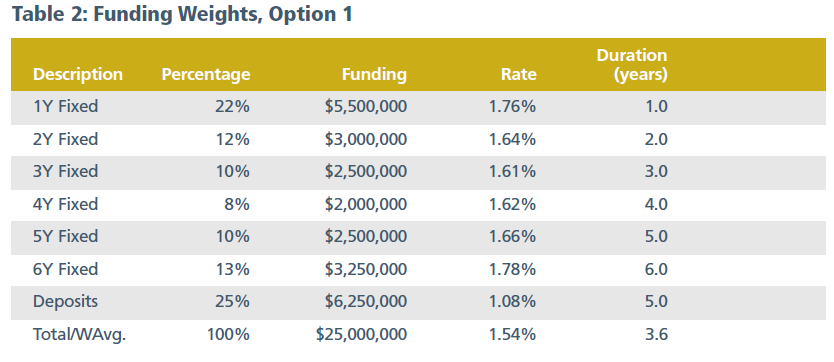The width and height of the screenshot is (834, 362).
Task: Select the 4Y Fixed row label
Action: [65, 204]
